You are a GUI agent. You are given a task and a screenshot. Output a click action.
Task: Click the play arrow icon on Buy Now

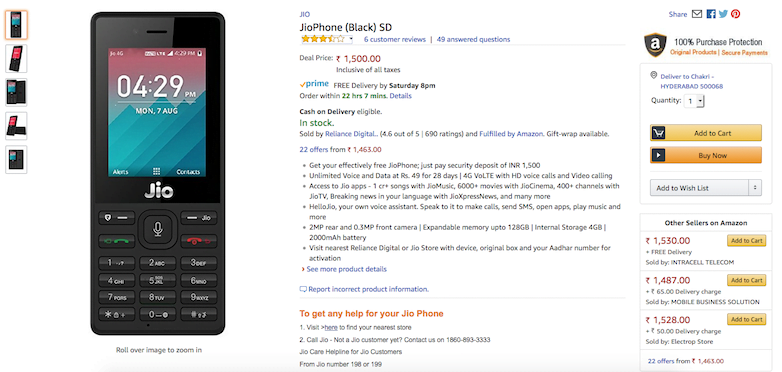pos(658,156)
